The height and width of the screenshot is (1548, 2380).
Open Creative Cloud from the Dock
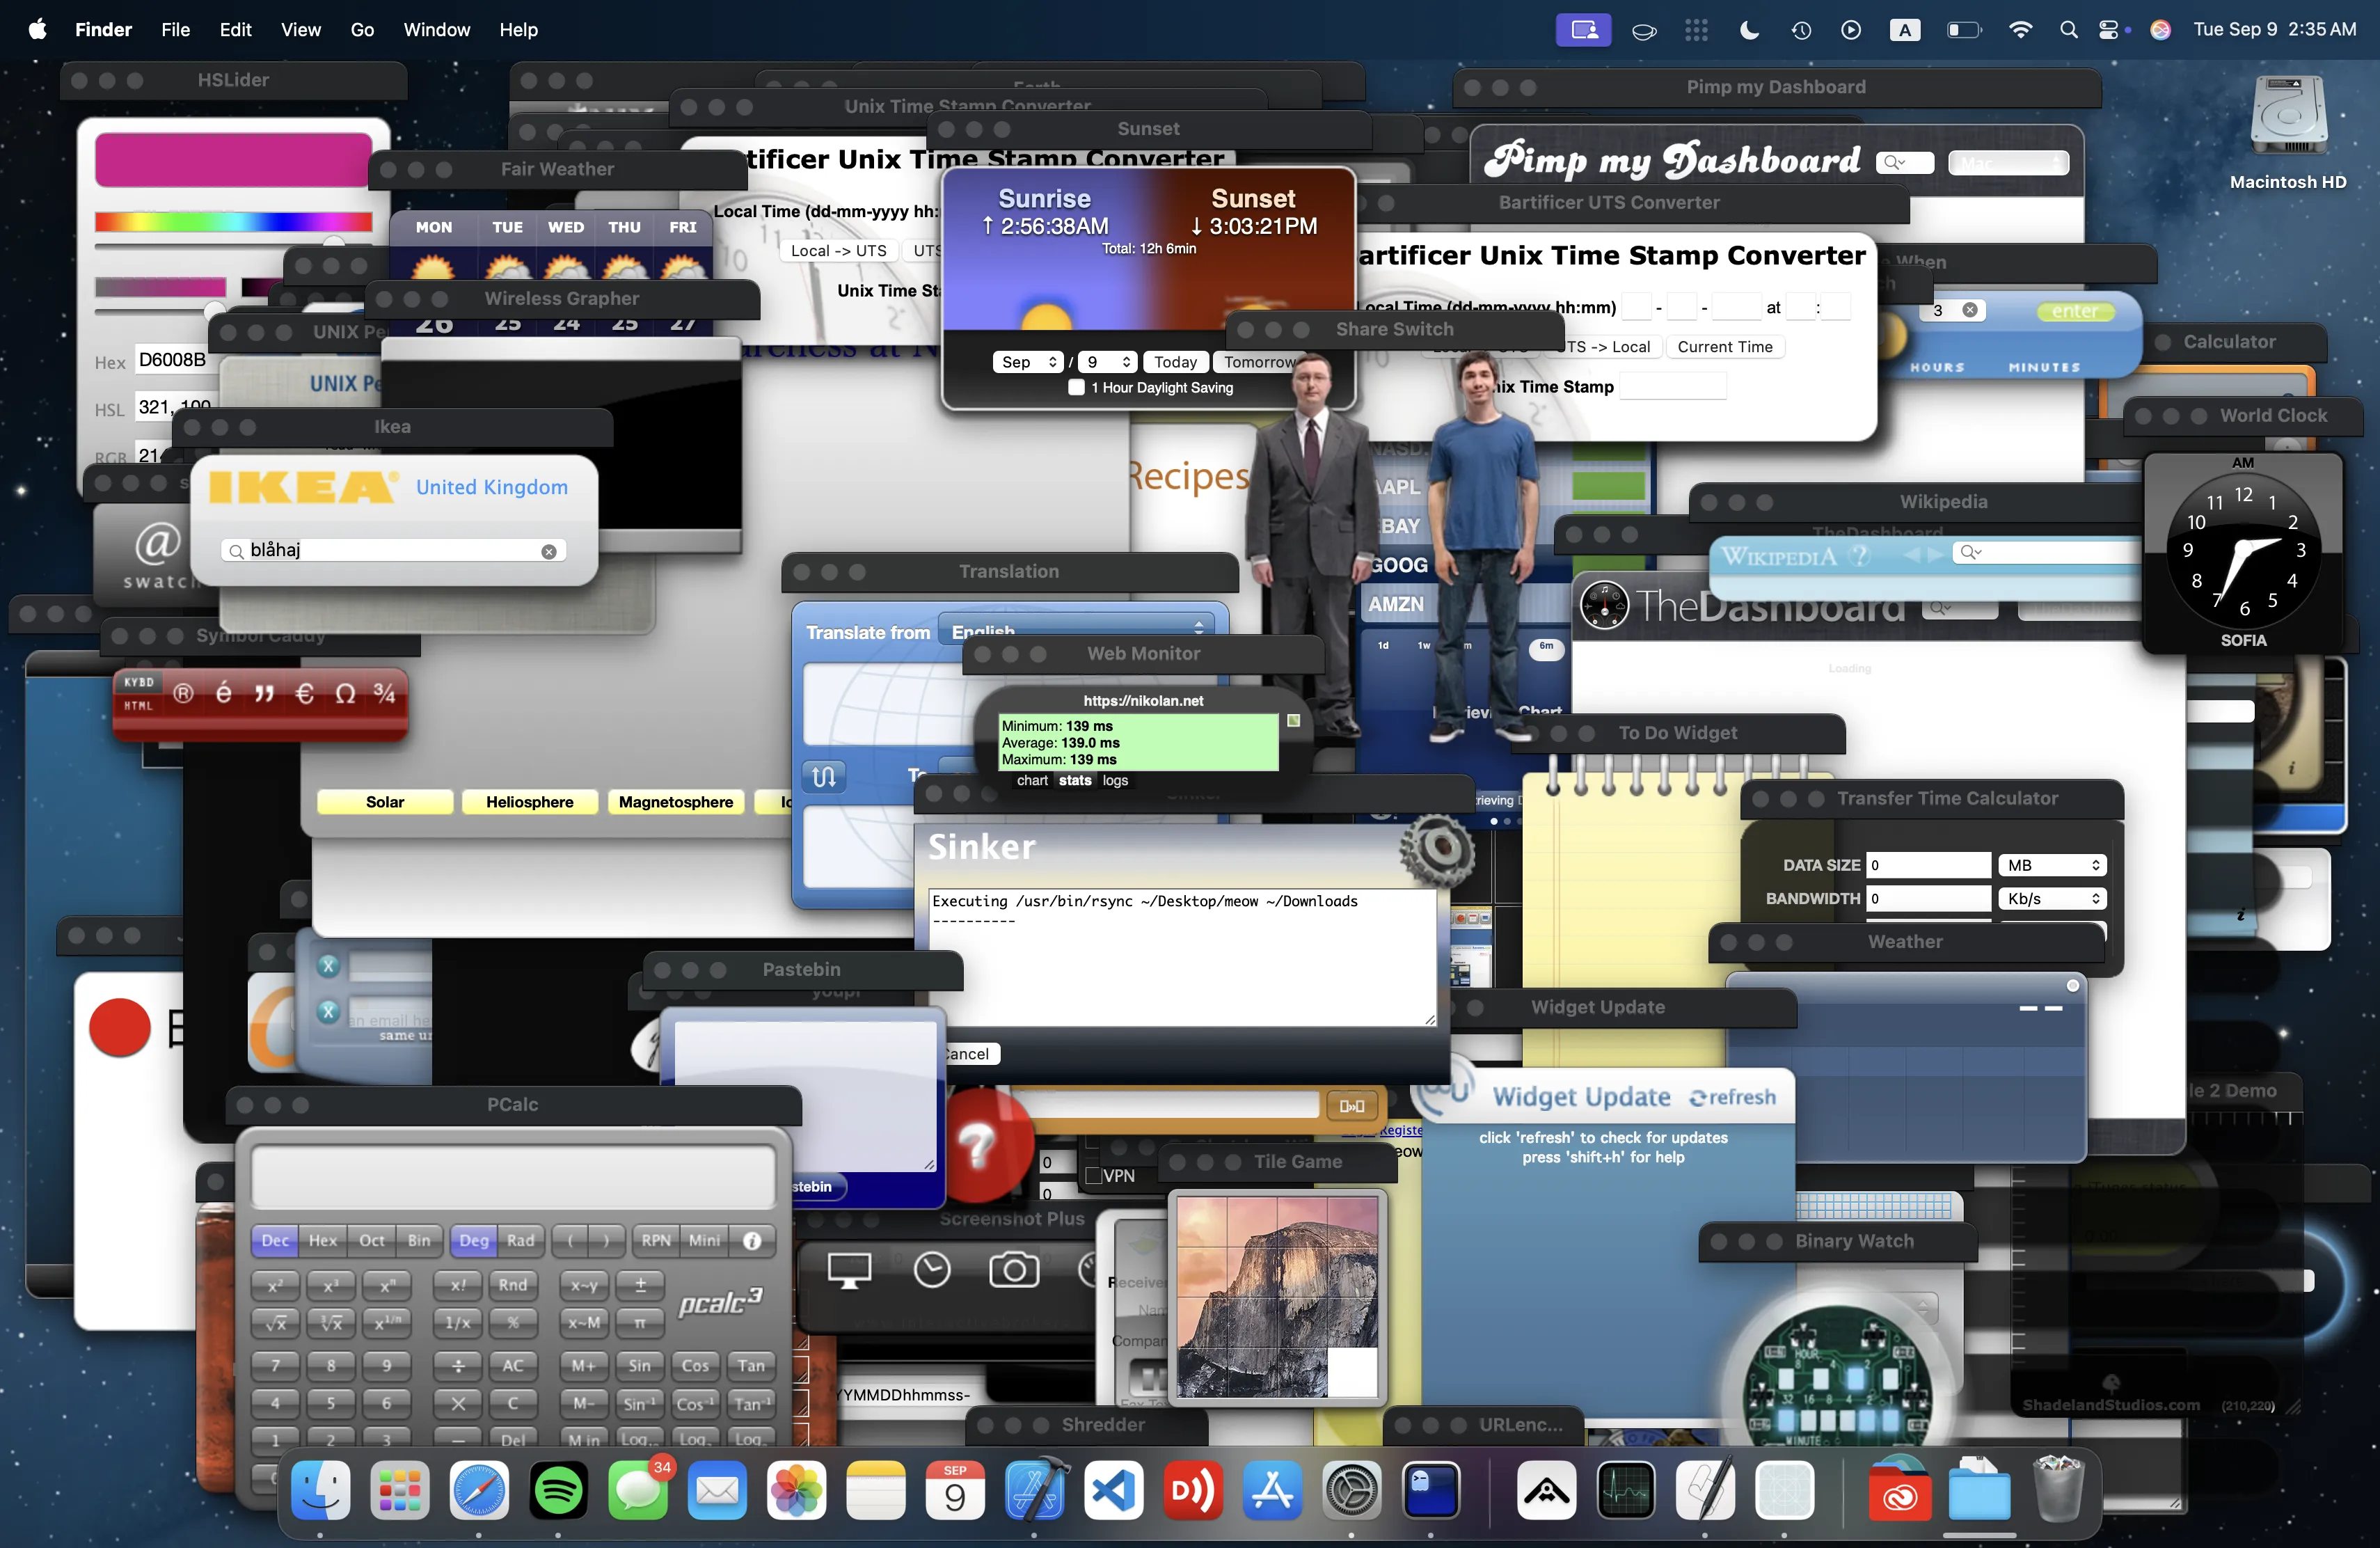(1899, 1491)
